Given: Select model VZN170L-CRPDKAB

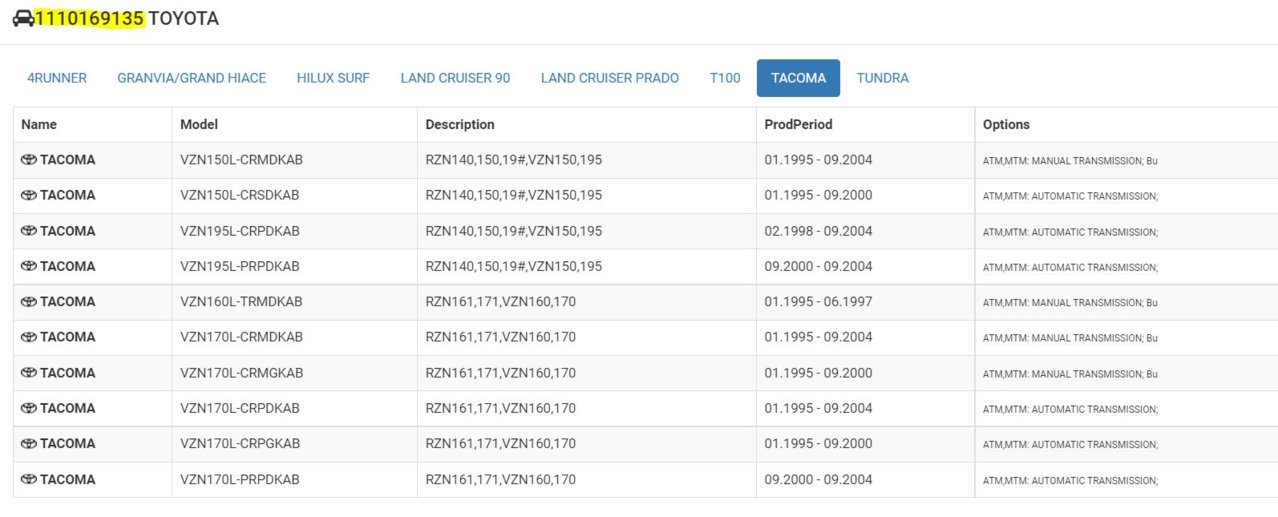Looking at the screenshot, I should click(x=240, y=408).
